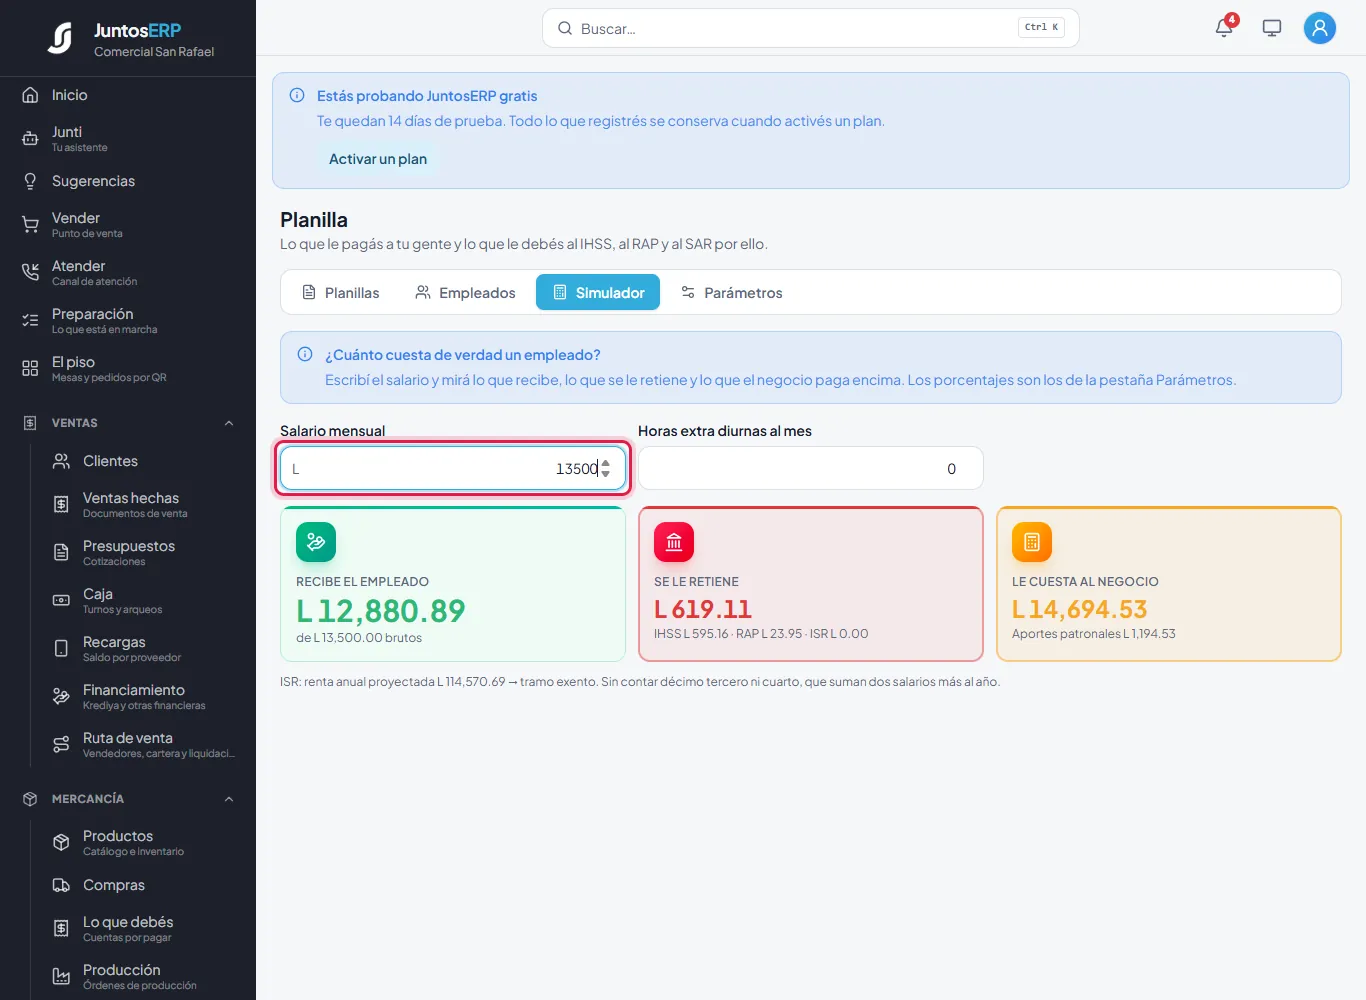This screenshot has height=1000, width=1366.
Task: Focus the Buscar search field
Action: pos(811,28)
